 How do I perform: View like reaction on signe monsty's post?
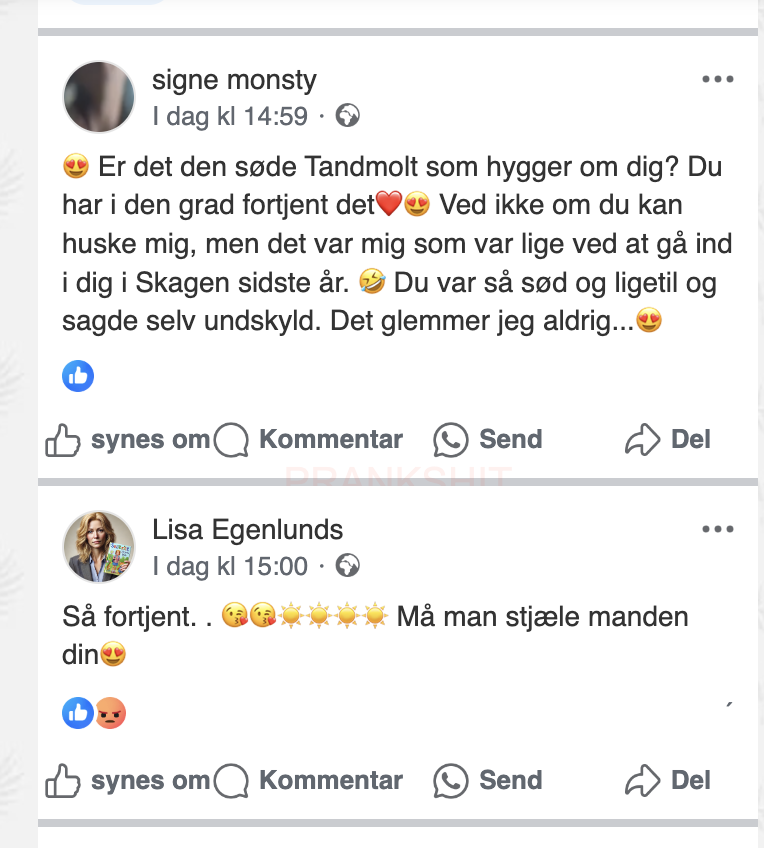tap(78, 376)
